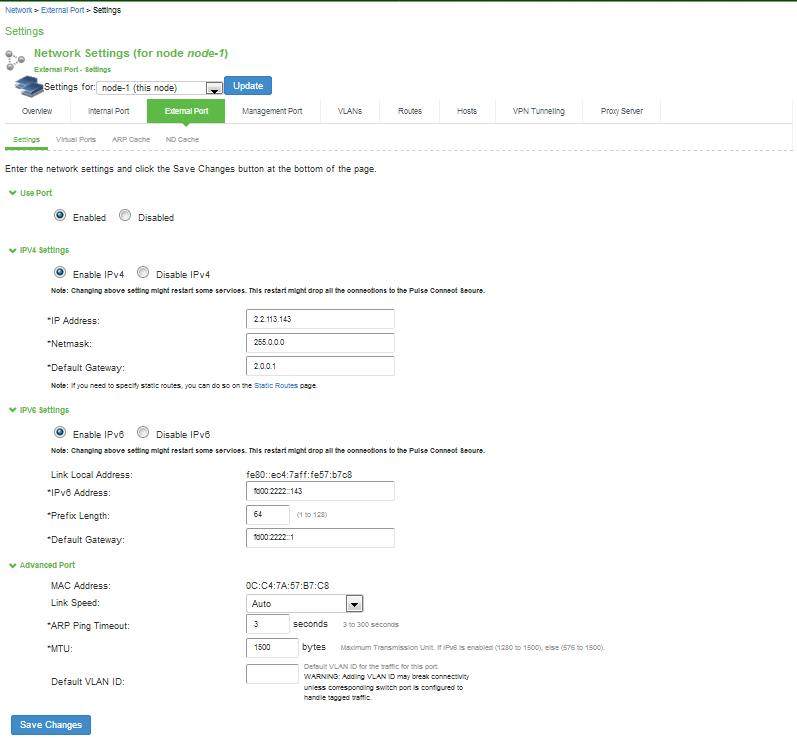Collapse the IPV4 Settings section
The width and height of the screenshot is (797, 738).
pyautogui.click(x=12, y=250)
